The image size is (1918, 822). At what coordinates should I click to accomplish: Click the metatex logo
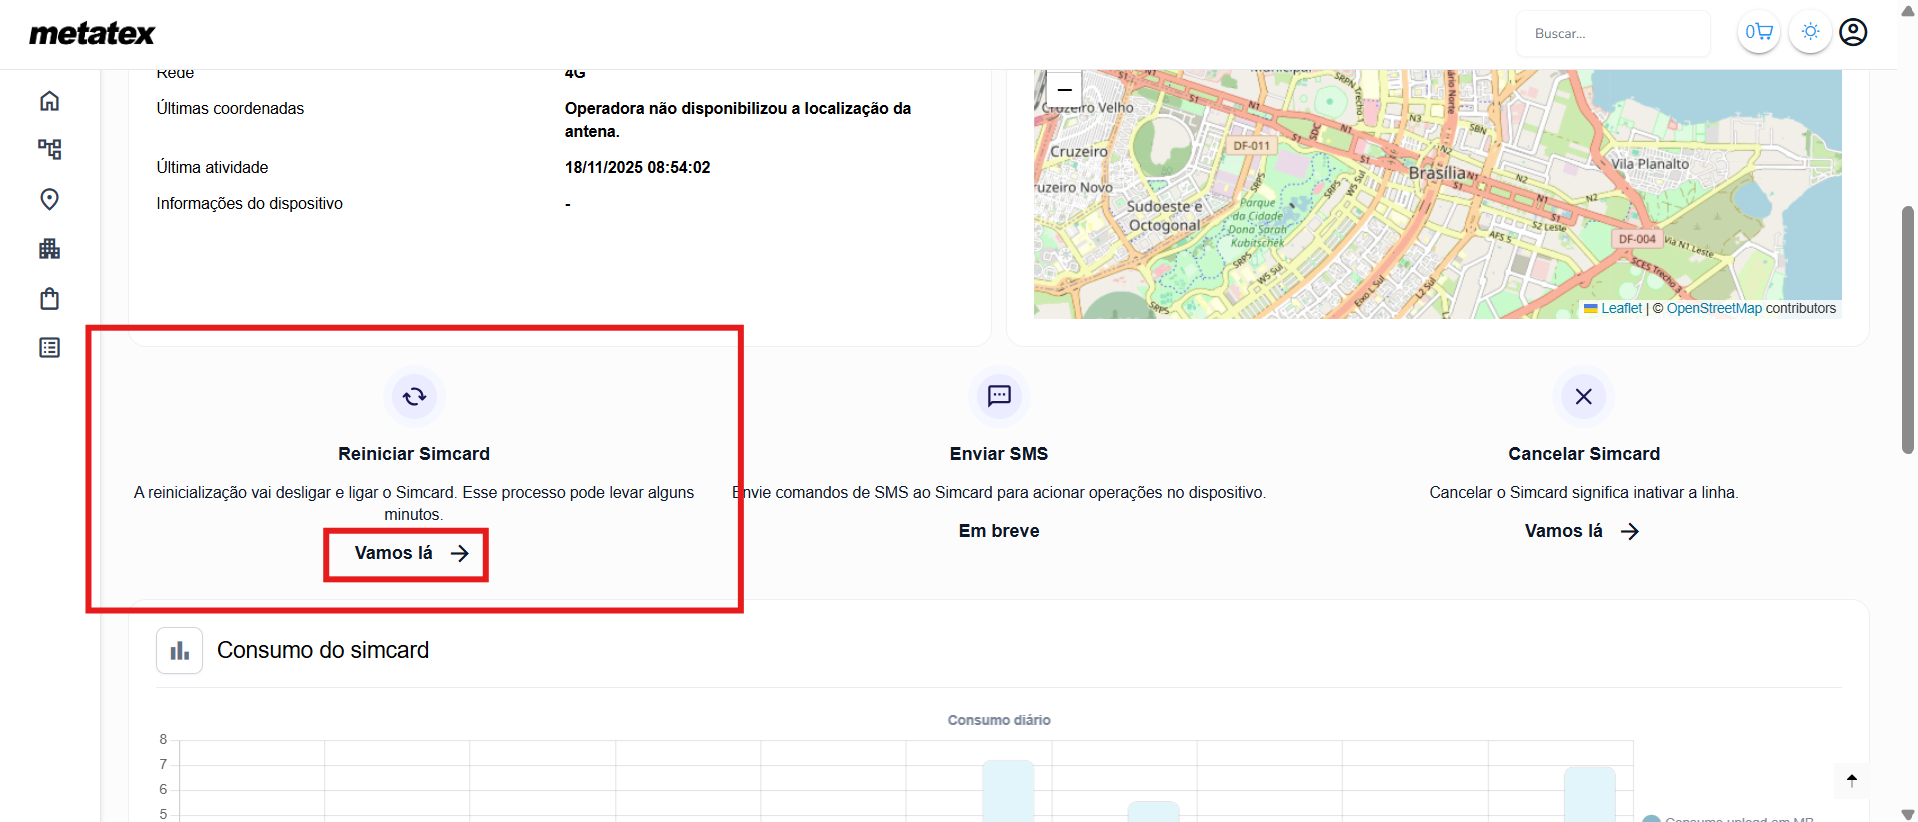click(x=92, y=34)
